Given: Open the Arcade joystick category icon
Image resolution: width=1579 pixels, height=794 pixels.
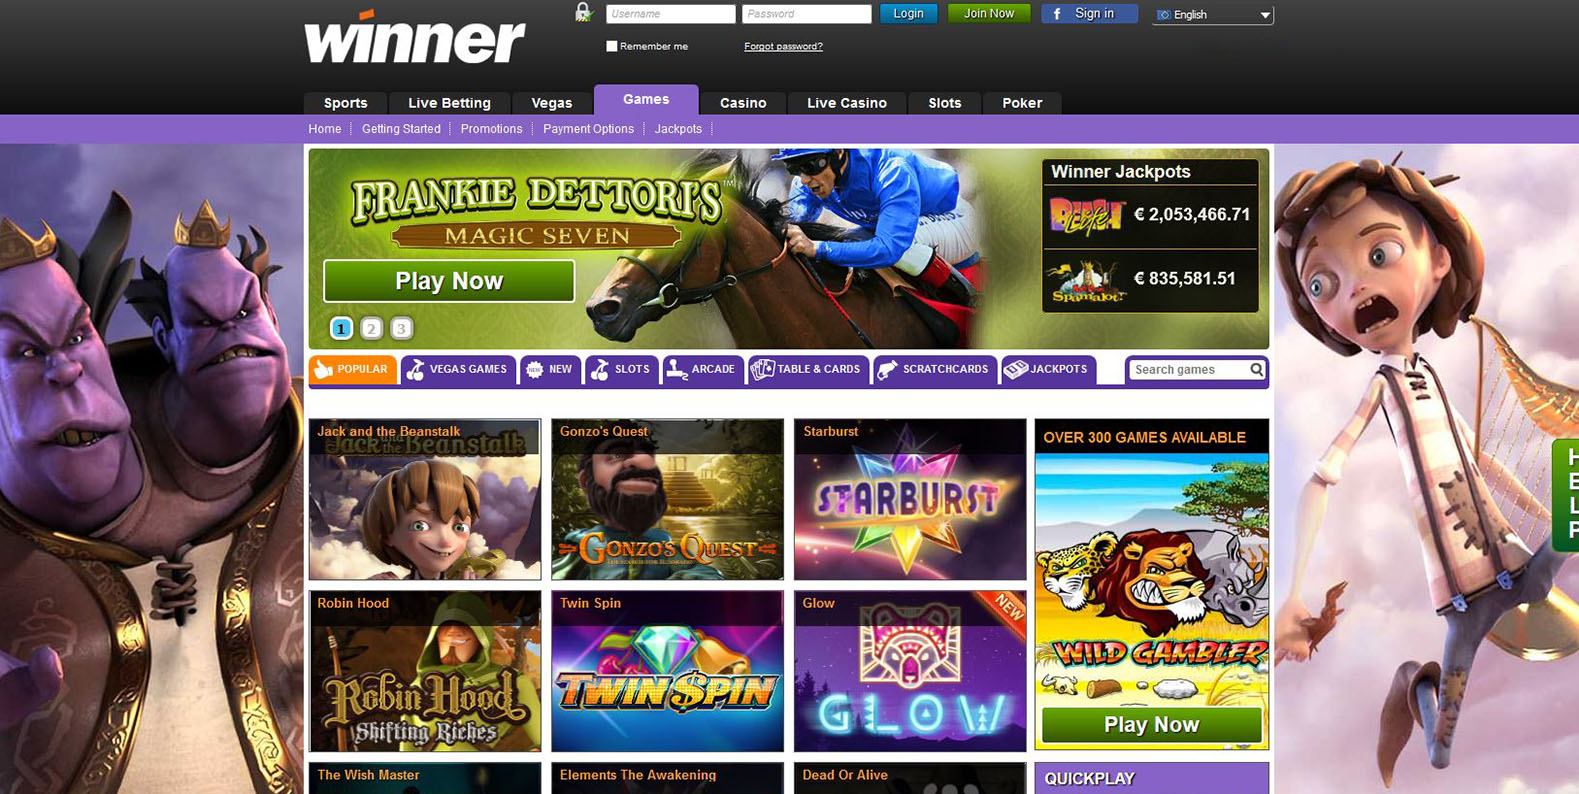Looking at the screenshot, I should [677, 369].
